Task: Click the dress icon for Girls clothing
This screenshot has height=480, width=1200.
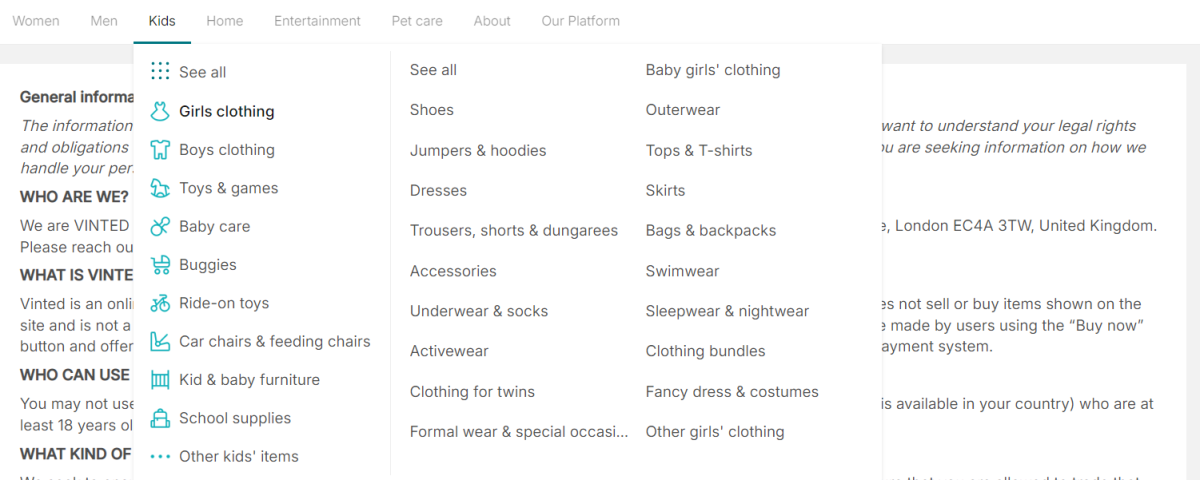Action: click(160, 111)
